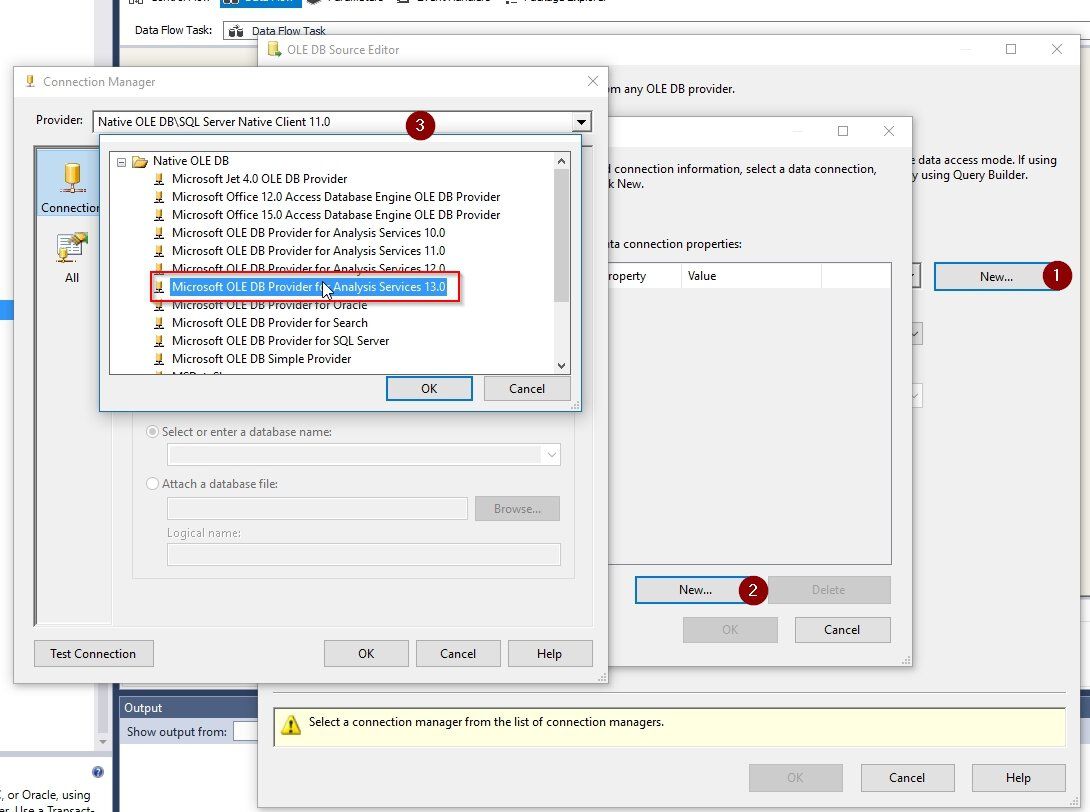Viewport: 1090px width, 812px height.
Task: Open the Provider dropdown arrow
Action: coord(581,122)
